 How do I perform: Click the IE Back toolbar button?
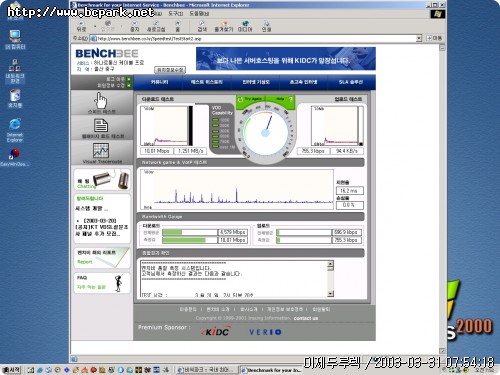(x=81, y=26)
